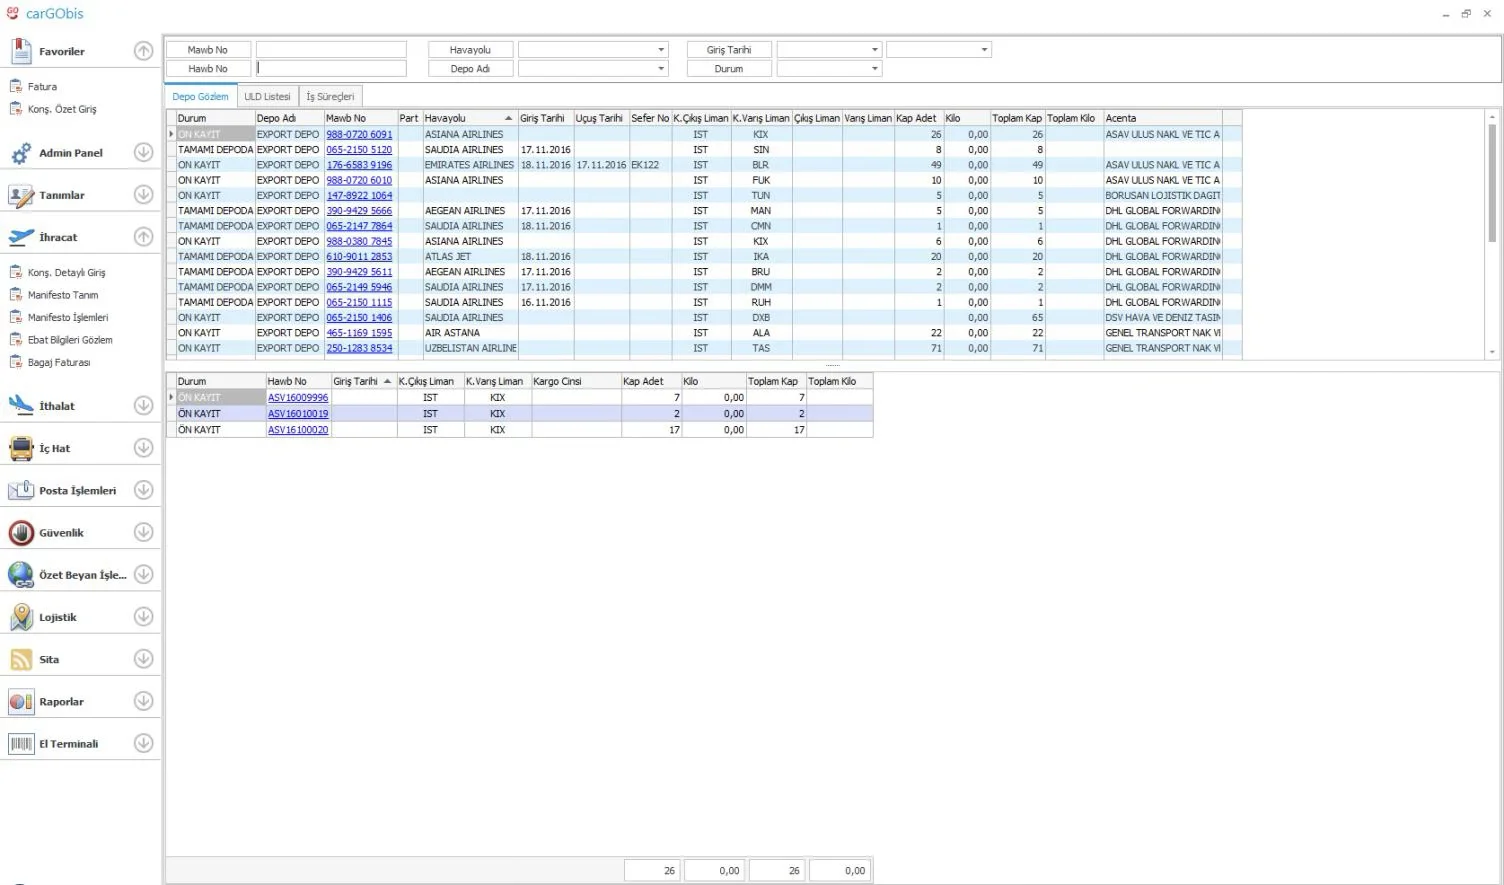Open the Fatura favorite item
This screenshot has height=885, width=1504.
[x=42, y=87]
